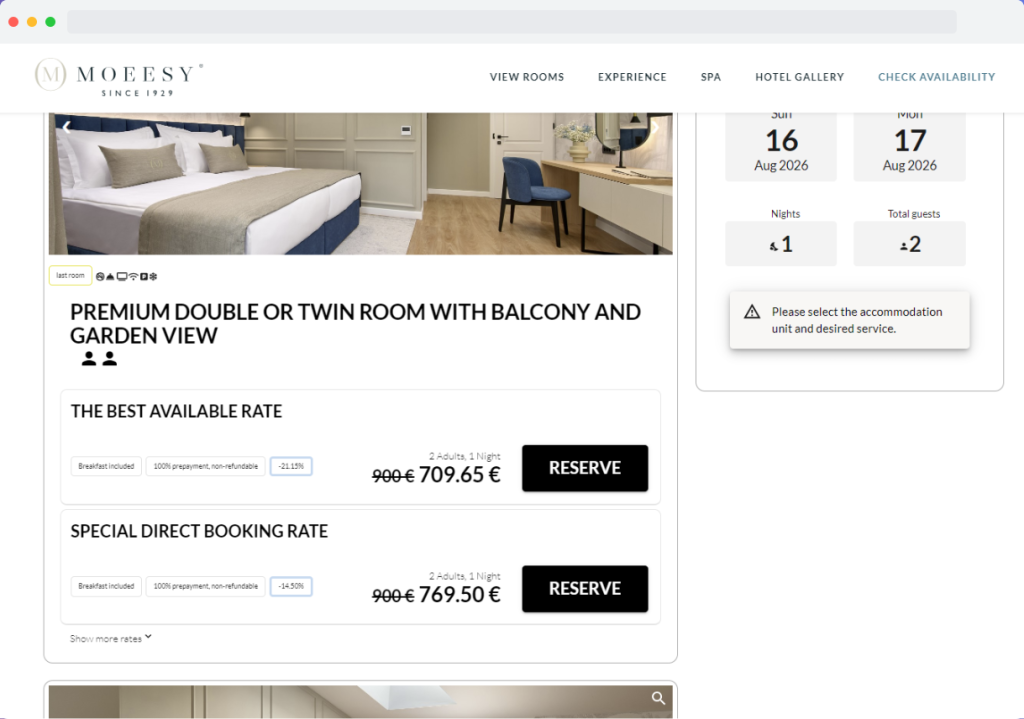Viewport: 1024px width, 719px height.
Task: Click the air conditioning snowflake icon
Action: pyautogui.click(x=153, y=277)
